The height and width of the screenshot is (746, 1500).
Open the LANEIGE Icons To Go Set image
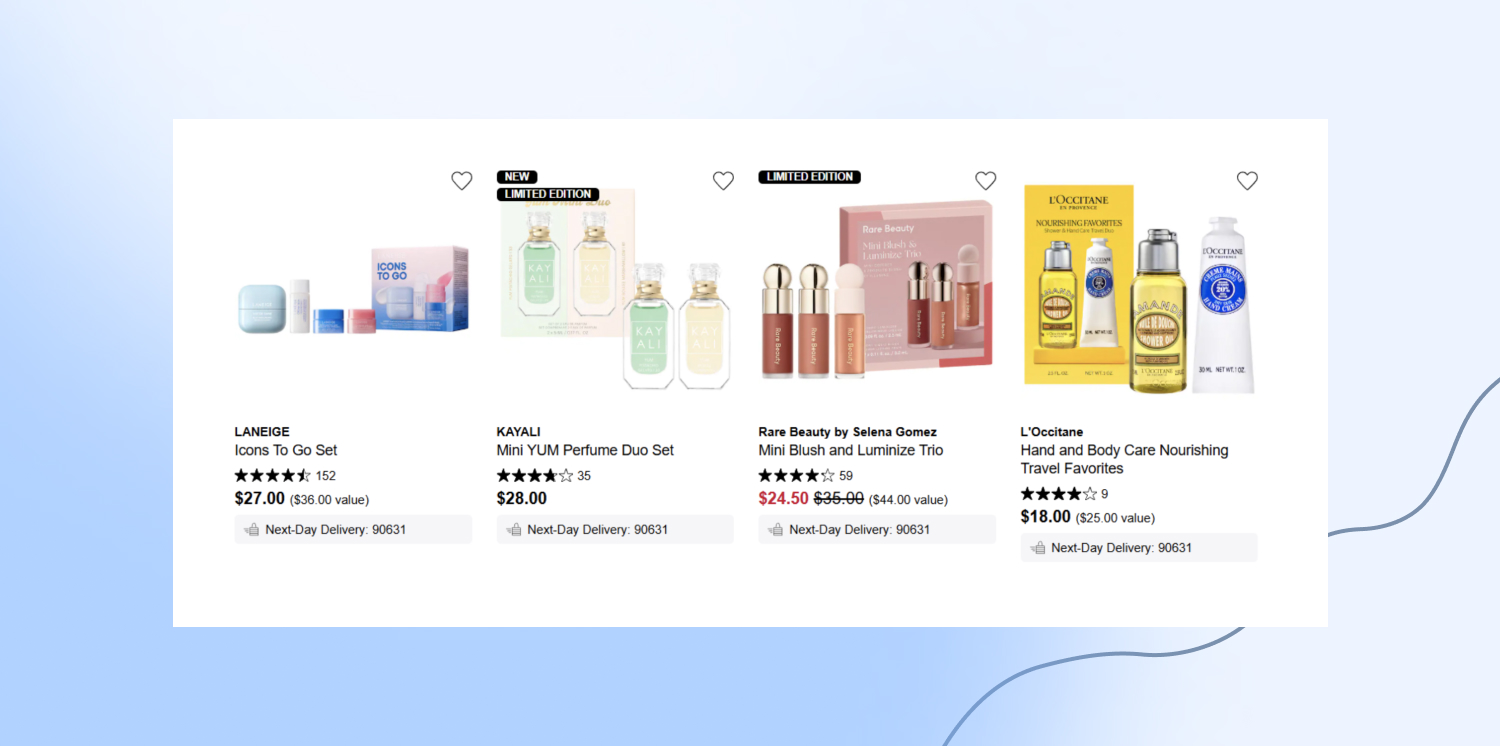click(x=353, y=291)
